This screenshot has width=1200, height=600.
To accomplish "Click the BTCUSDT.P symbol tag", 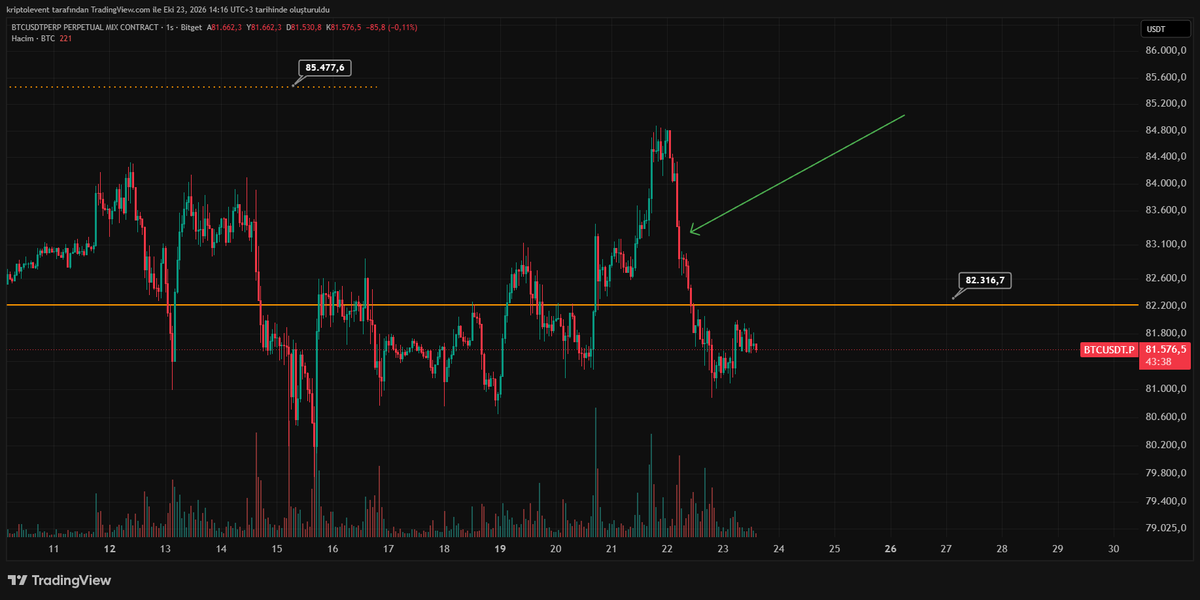I will tap(1109, 349).
